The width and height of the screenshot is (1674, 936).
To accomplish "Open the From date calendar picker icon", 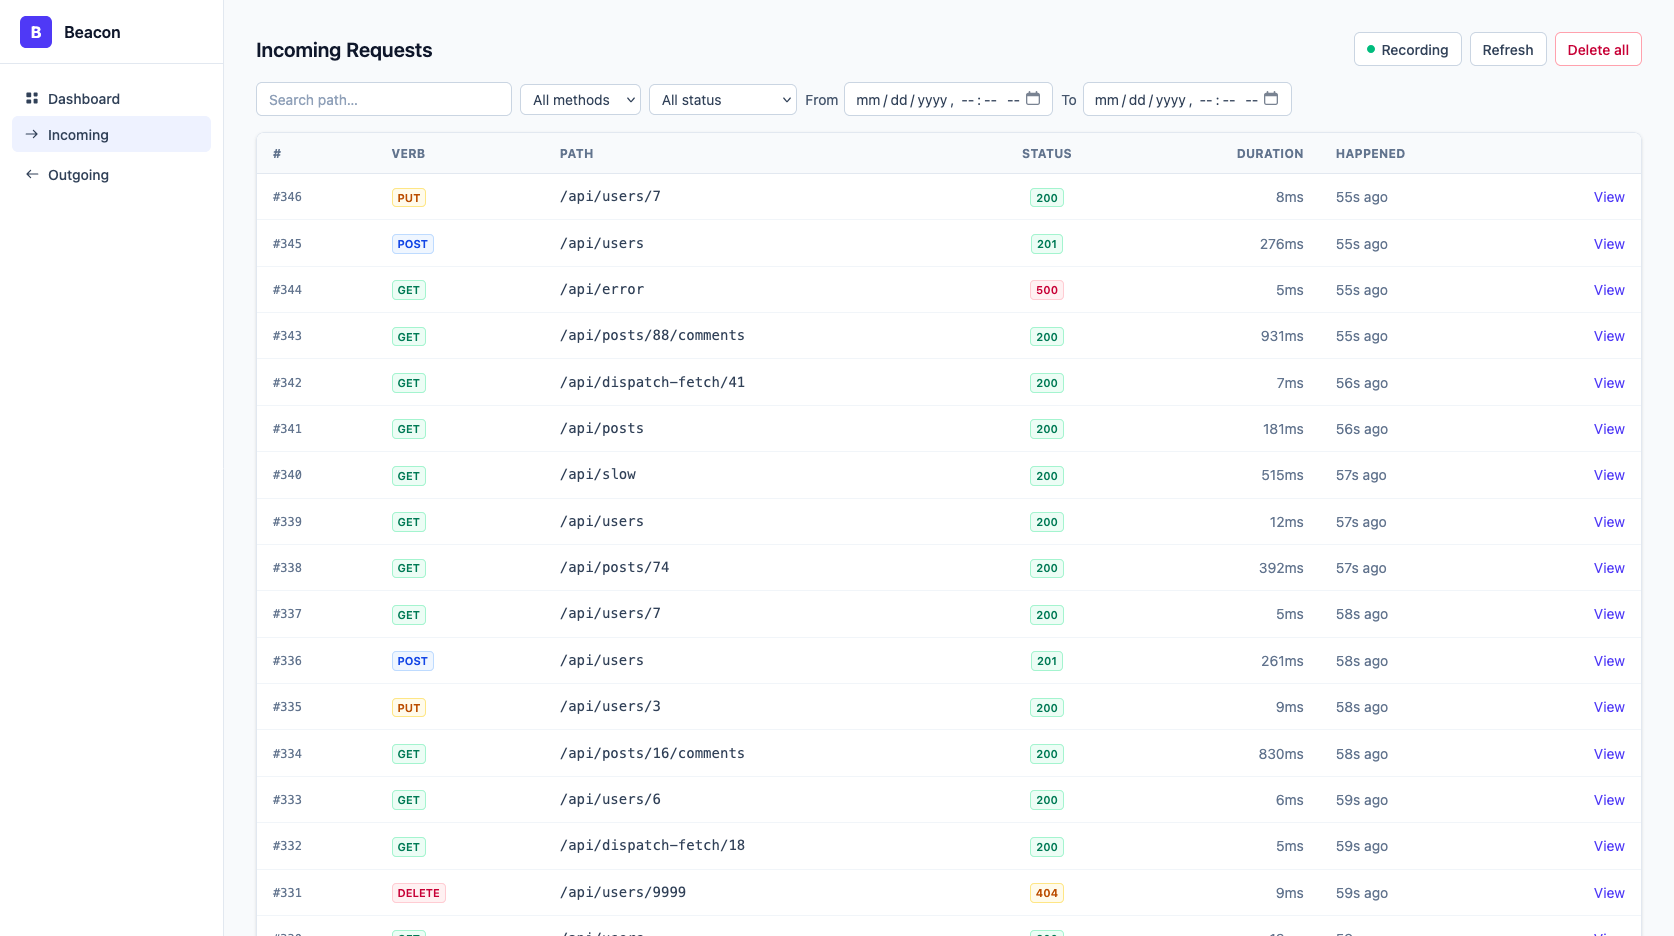I will (x=1033, y=99).
